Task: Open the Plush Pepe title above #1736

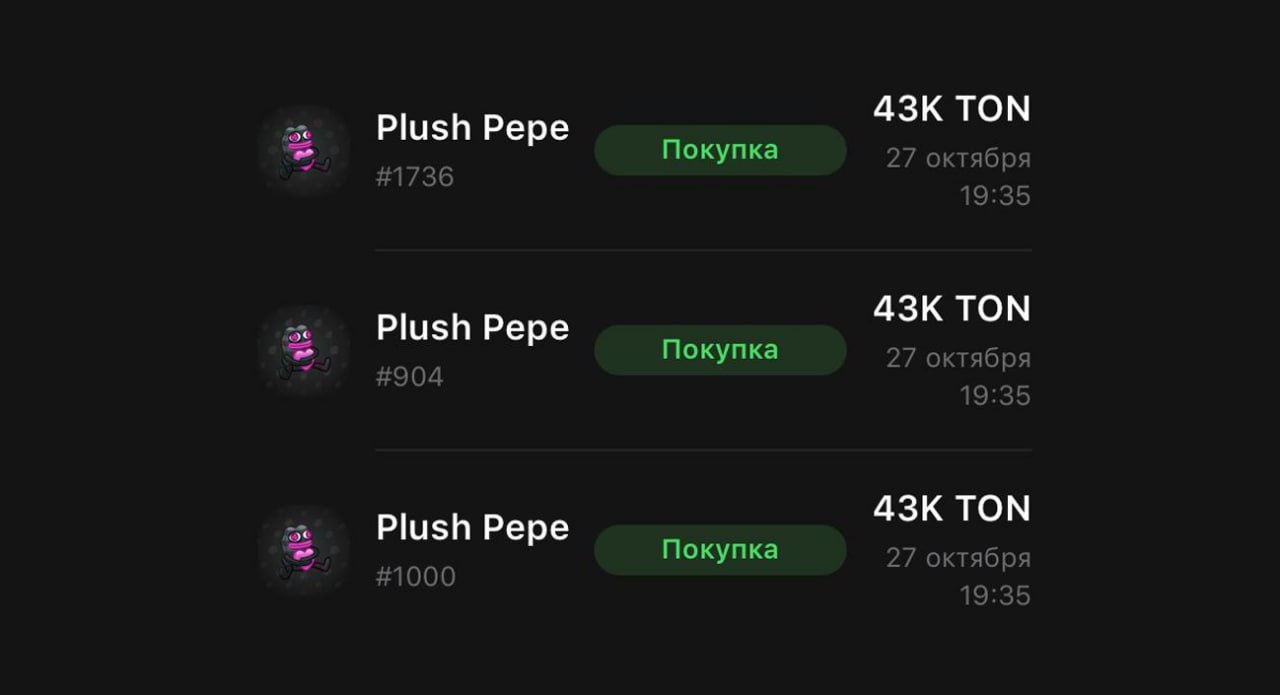Action: click(472, 128)
